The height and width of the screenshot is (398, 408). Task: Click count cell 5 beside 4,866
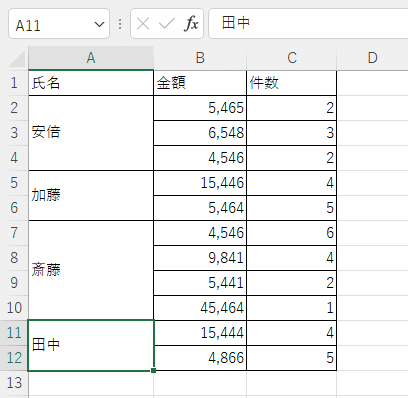(x=292, y=358)
